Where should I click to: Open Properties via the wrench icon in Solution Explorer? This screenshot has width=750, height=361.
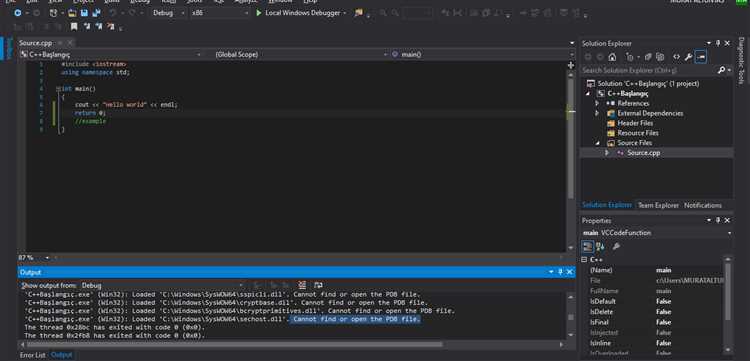tap(688, 57)
